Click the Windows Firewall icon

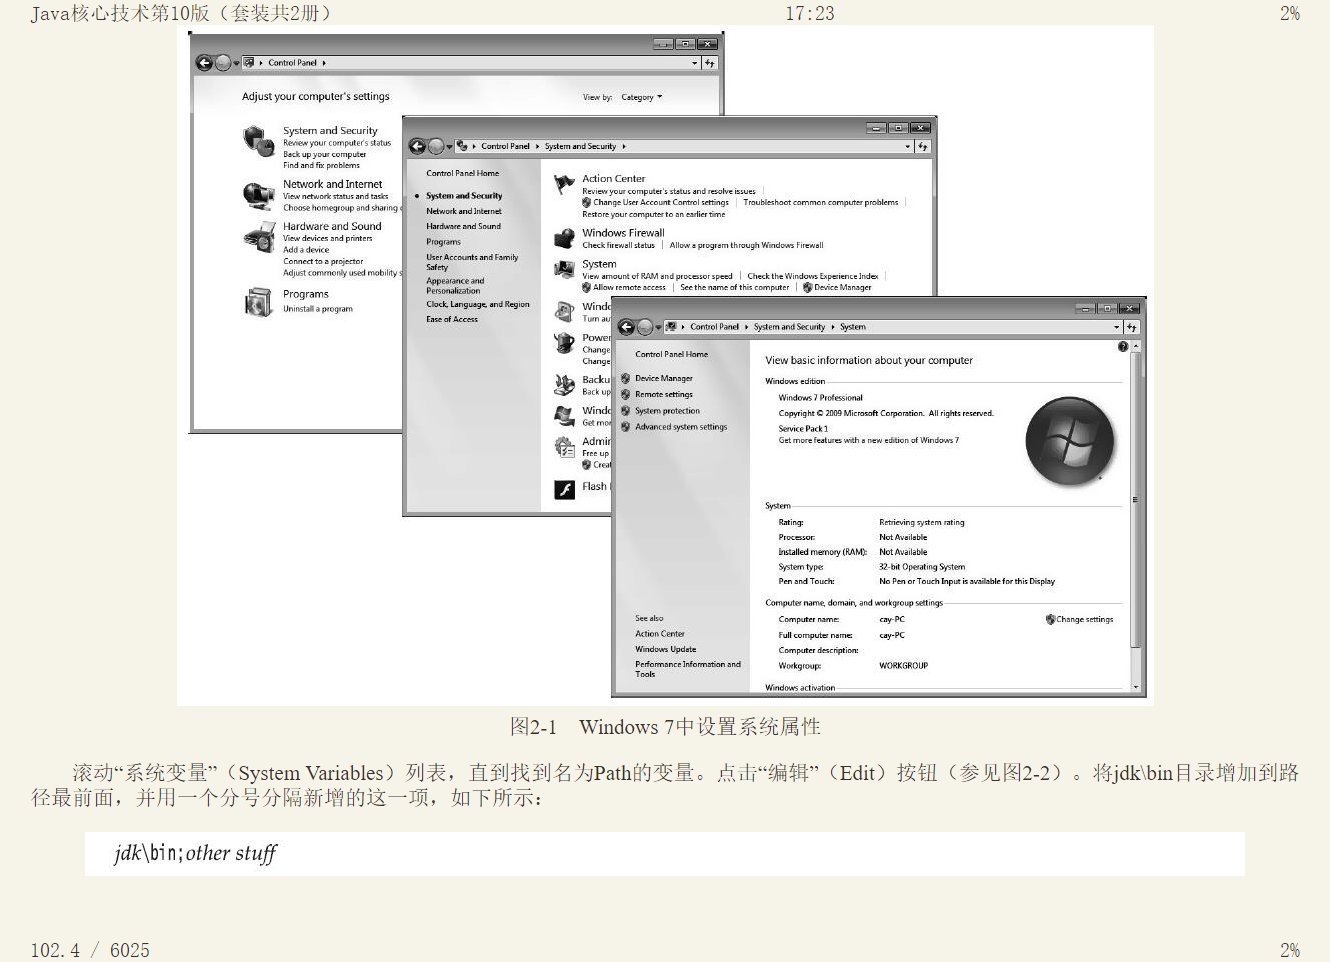coord(564,238)
